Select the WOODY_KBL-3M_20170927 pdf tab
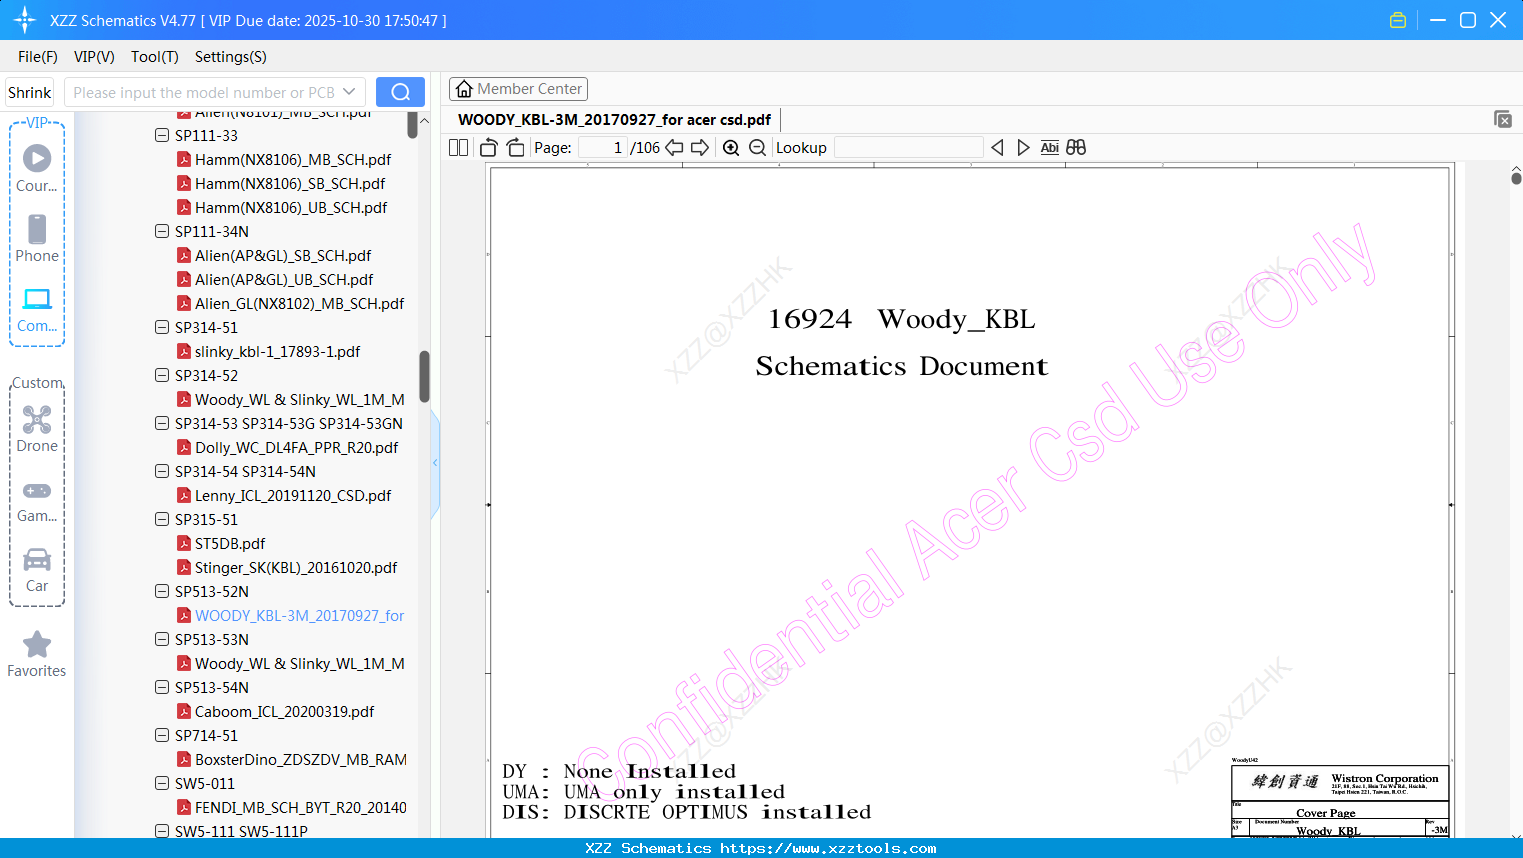This screenshot has width=1523, height=858. coord(614,119)
